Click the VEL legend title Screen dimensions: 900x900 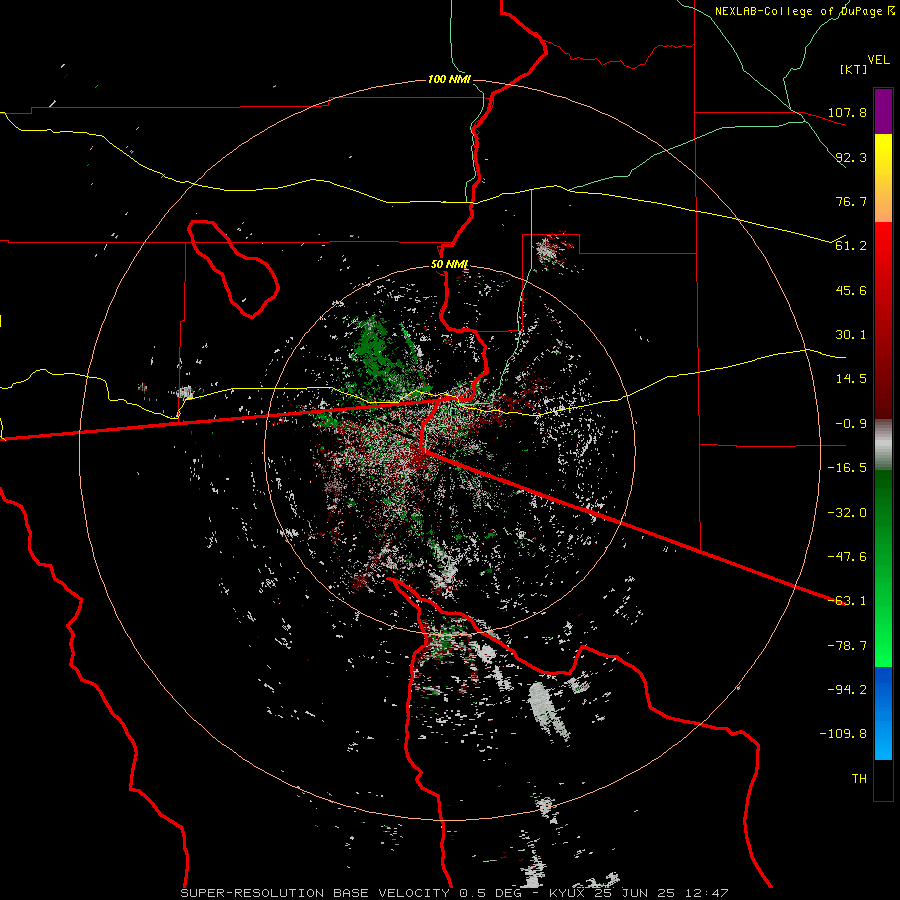tap(878, 60)
